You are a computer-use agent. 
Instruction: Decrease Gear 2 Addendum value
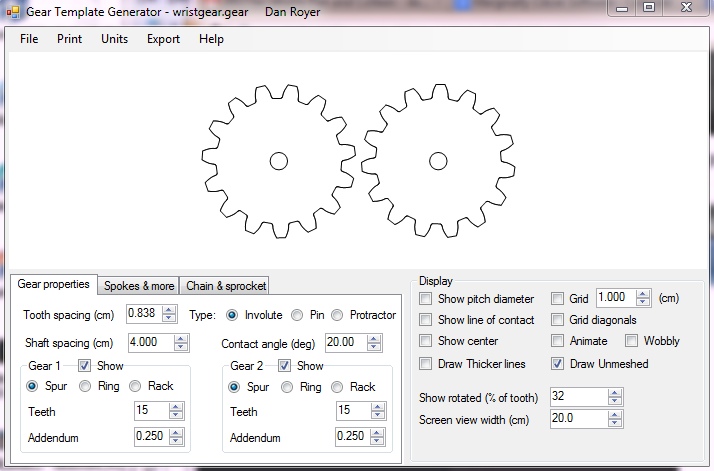tap(377, 440)
